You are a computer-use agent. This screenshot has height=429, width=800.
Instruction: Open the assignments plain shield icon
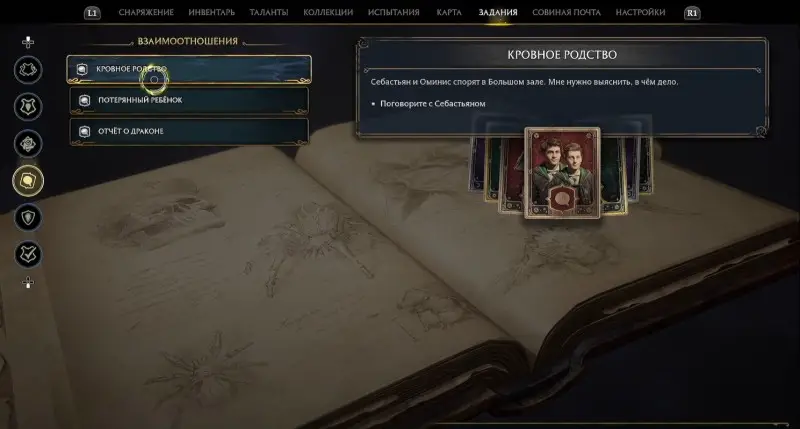(28, 218)
